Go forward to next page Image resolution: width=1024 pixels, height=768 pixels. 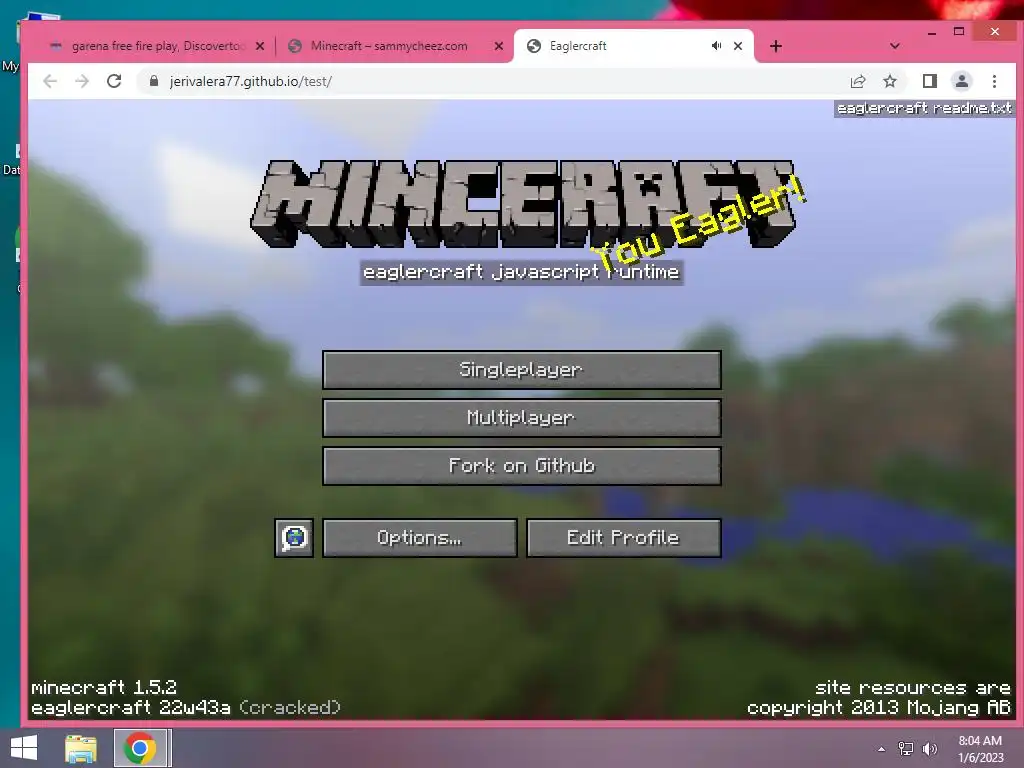point(82,81)
